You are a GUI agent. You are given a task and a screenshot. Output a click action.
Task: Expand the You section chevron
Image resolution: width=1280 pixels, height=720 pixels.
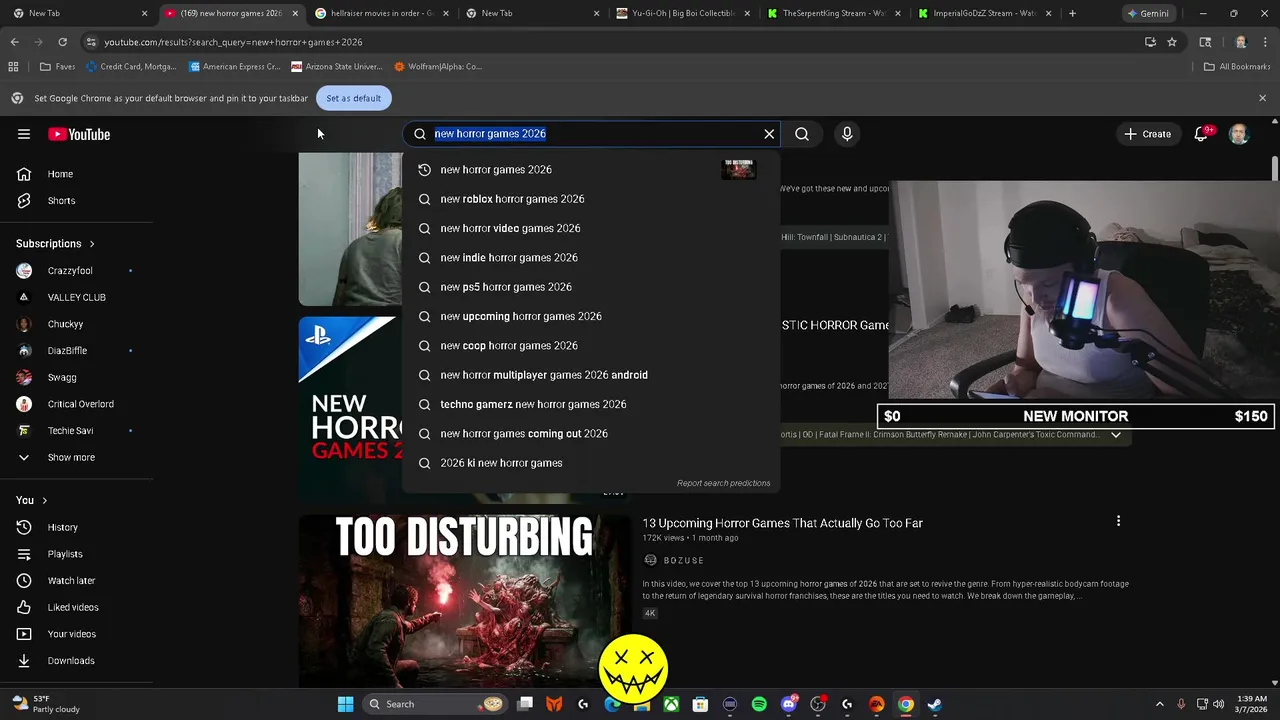click(x=44, y=500)
